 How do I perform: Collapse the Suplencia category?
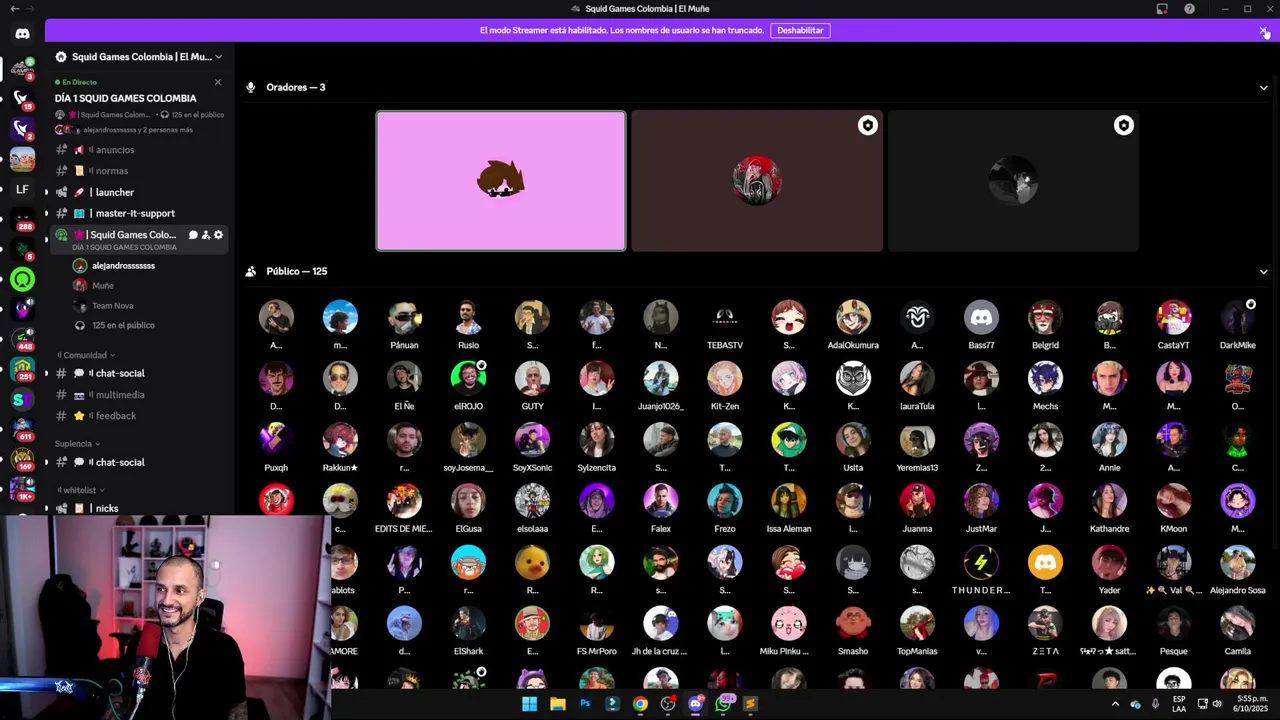click(78, 444)
